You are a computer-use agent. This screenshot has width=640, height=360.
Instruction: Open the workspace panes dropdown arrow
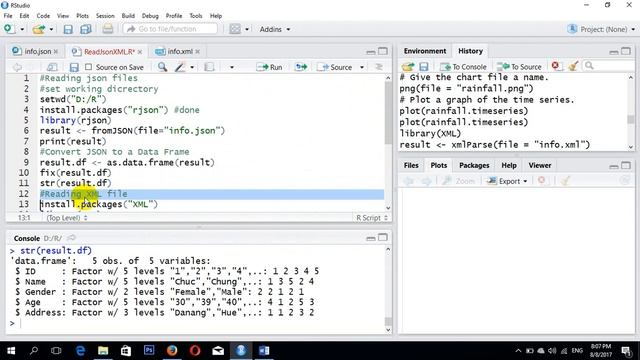tap(247, 29)
